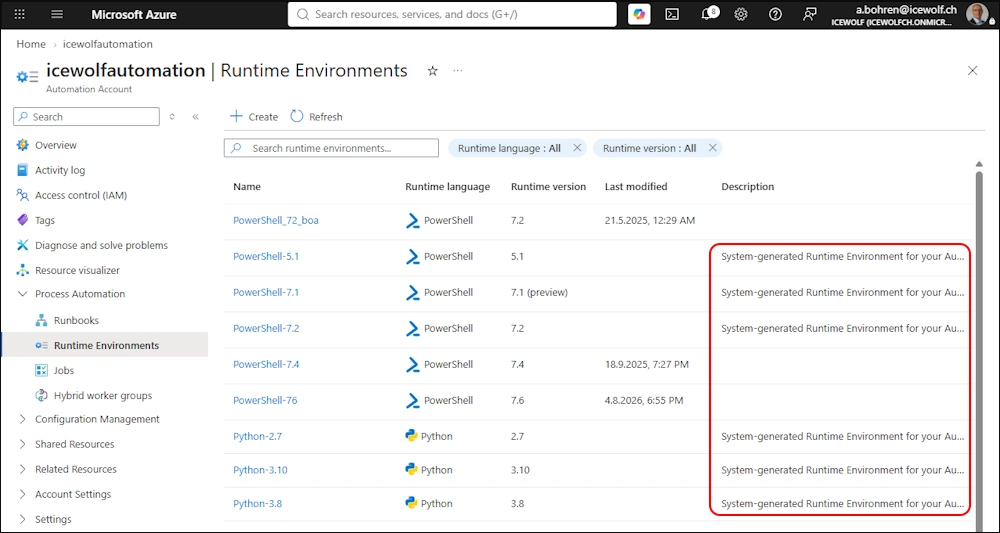The height and width of the screenshot is (533, 1000).
Task: Open PowerShell_72_boa environment
Action: 276,221
